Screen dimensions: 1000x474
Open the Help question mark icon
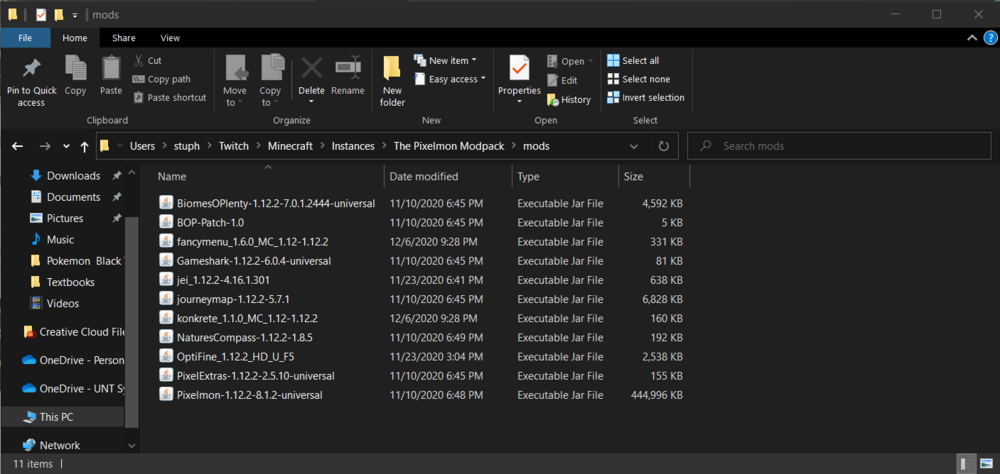[x=989, y=38]
